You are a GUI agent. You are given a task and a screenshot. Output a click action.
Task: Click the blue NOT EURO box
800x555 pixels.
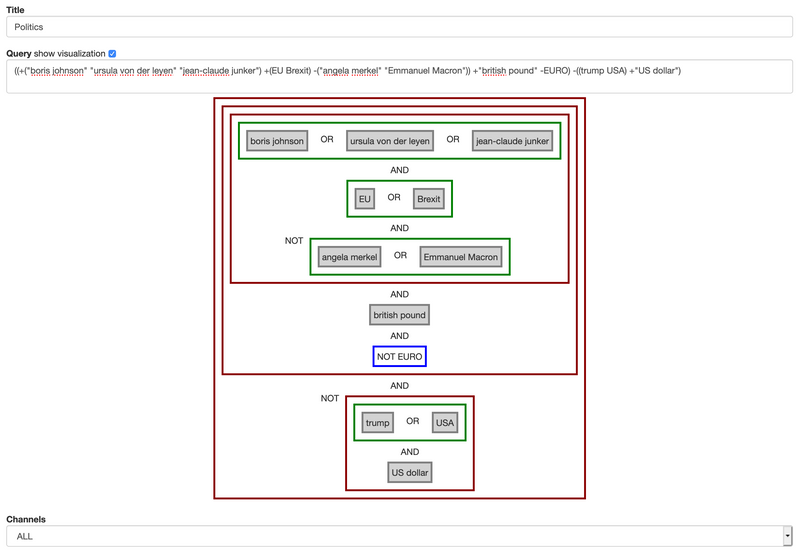coord(400,356)
